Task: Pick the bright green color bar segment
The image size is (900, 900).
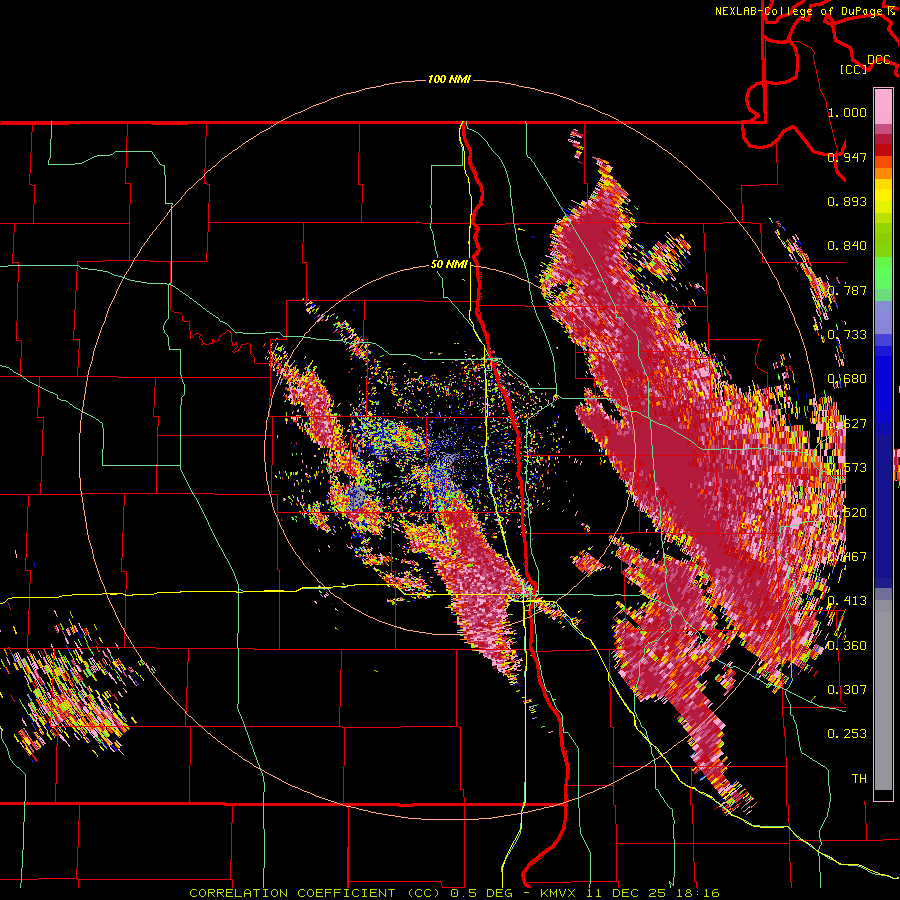Action: 883,273
